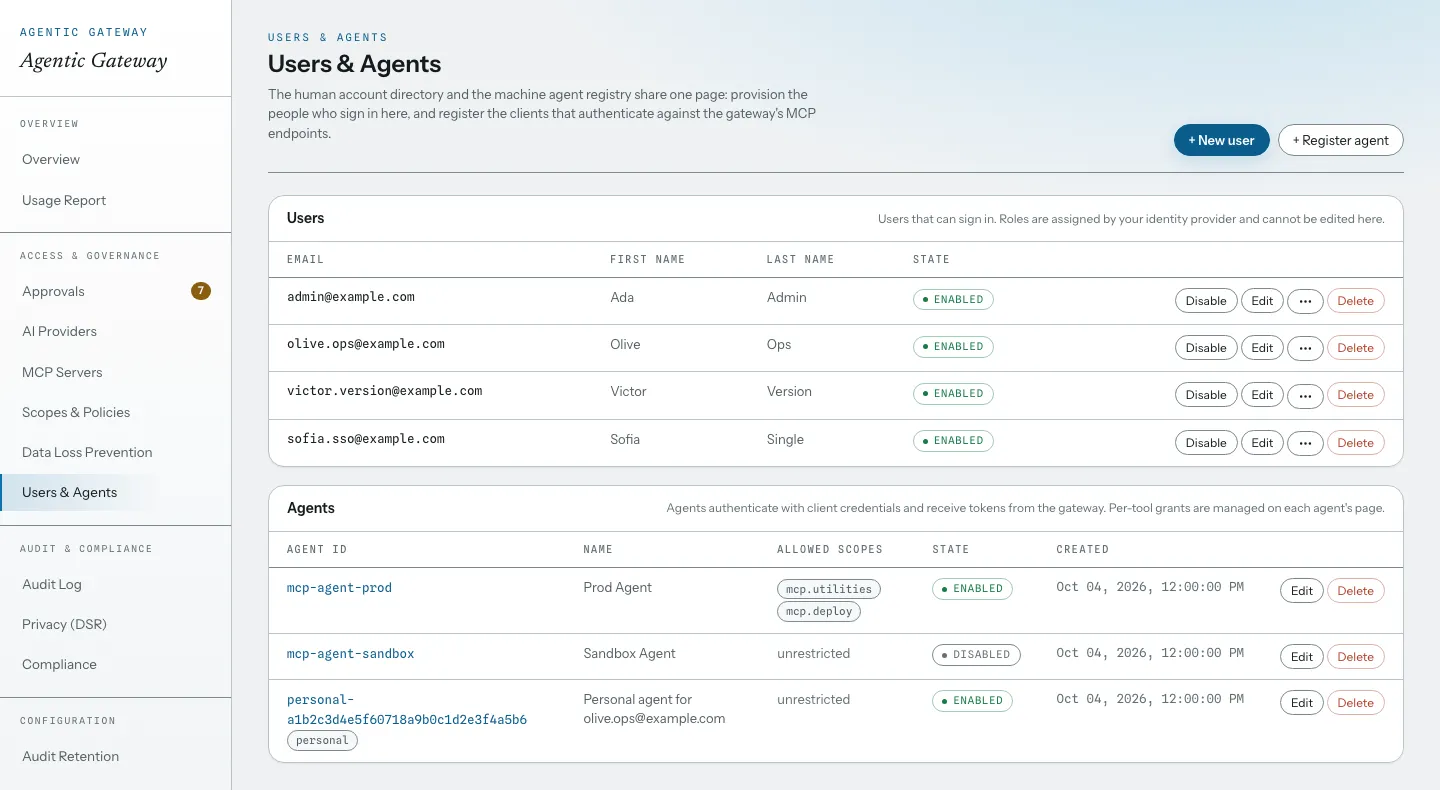Navigate to AI Providers
Viewport: 1440px width, 790px height.
116,331
